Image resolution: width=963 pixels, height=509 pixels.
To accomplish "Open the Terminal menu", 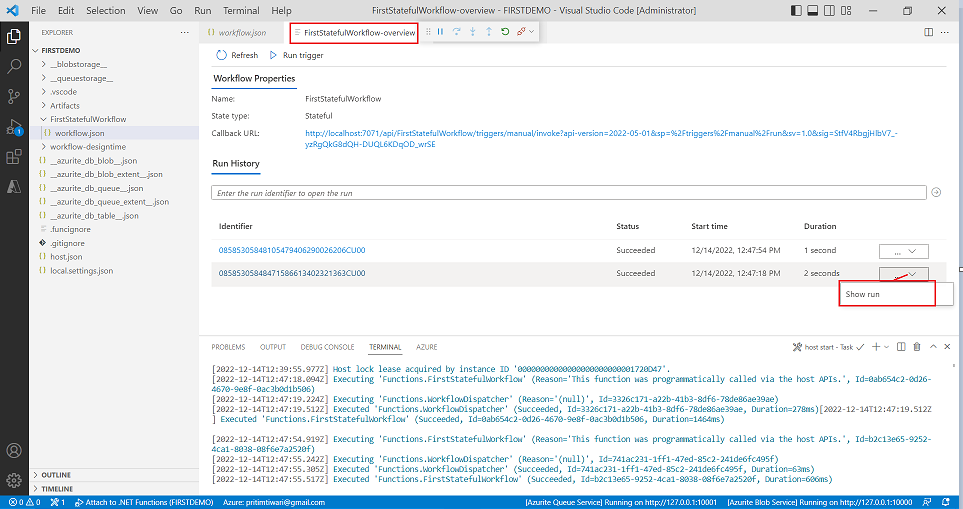I will (x=240, y=10).
